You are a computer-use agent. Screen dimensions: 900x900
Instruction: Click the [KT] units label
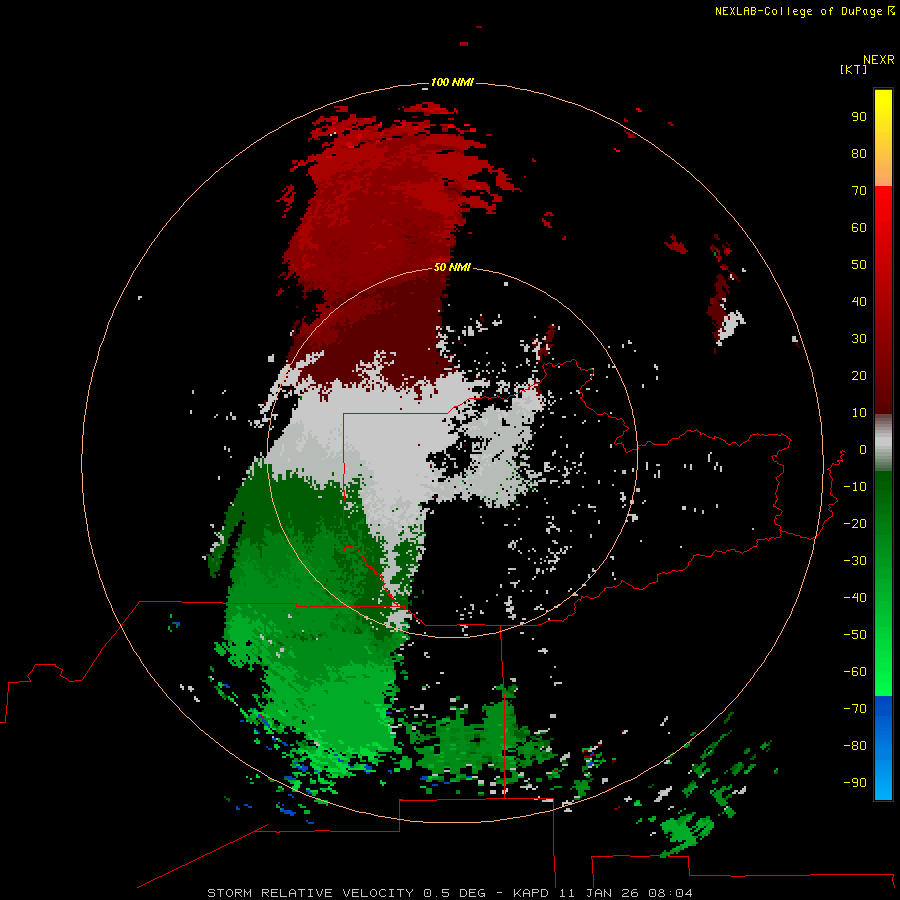pyautogui.click(x=853, y=69)
